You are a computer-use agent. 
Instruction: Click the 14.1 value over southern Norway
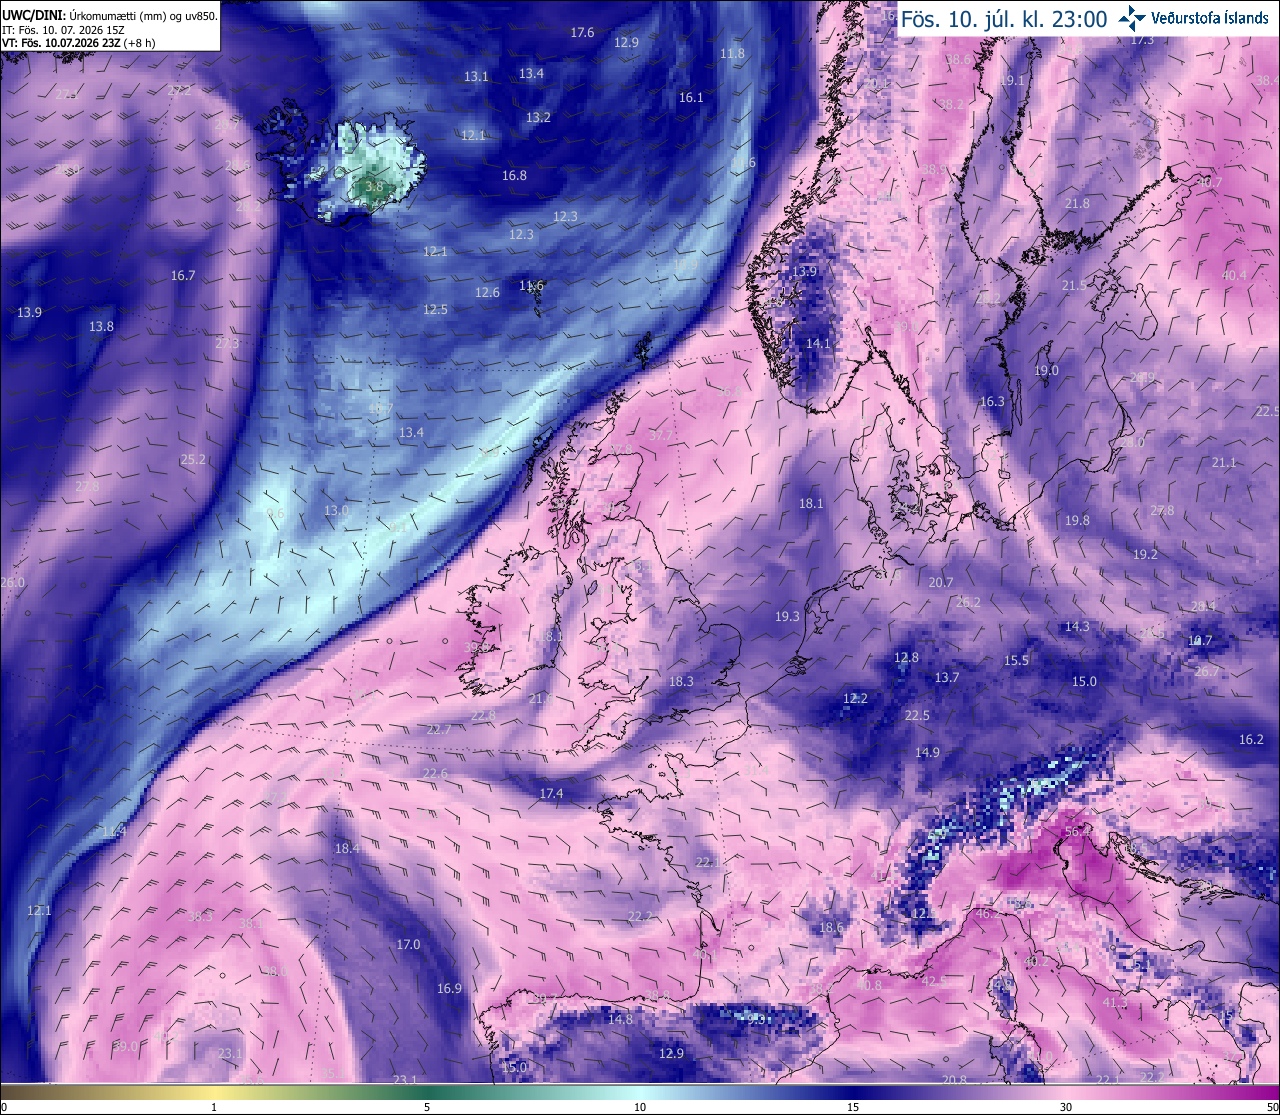coord(818,344)
